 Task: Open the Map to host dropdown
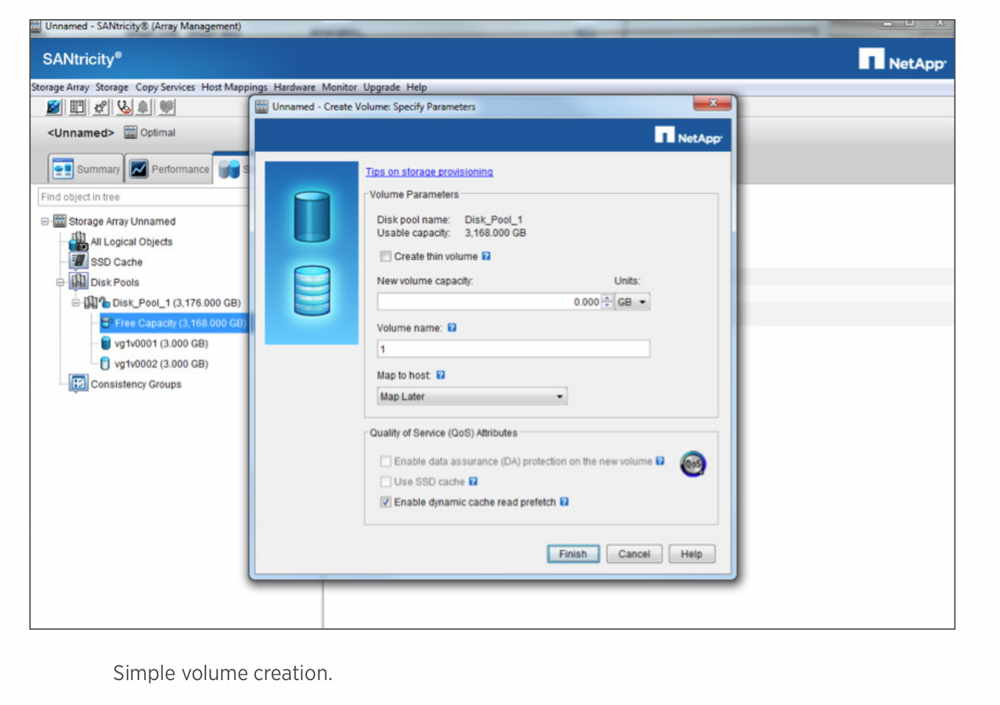(472, 396)
